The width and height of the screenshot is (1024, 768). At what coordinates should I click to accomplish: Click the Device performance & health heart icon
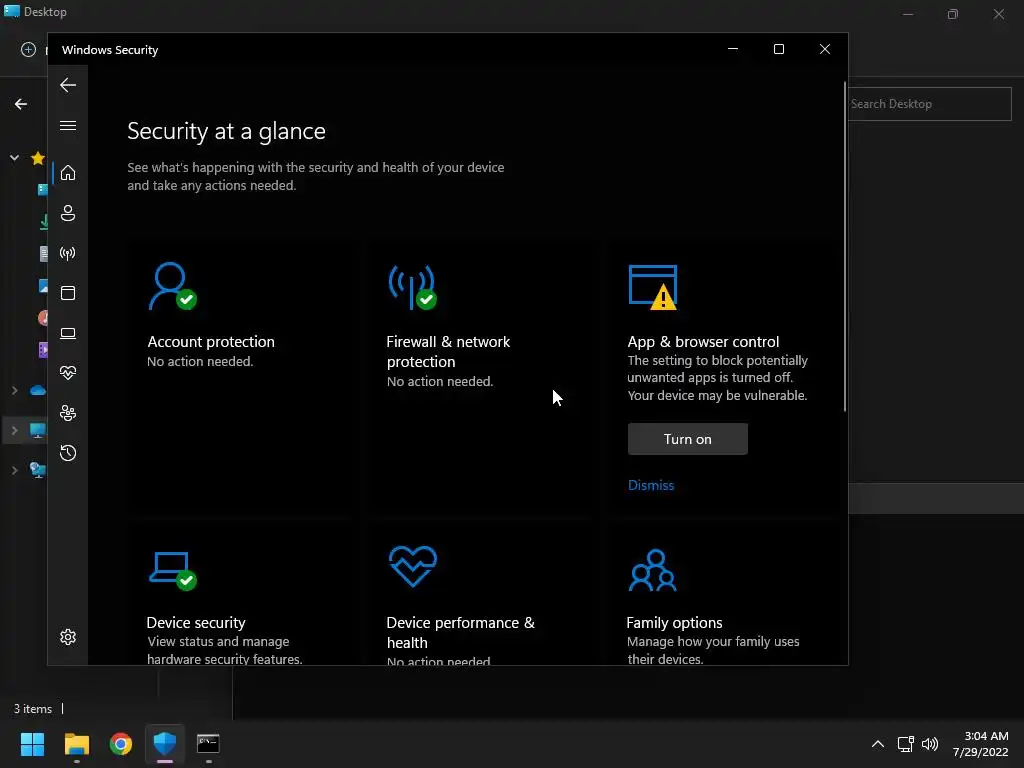tap(413, 566)
